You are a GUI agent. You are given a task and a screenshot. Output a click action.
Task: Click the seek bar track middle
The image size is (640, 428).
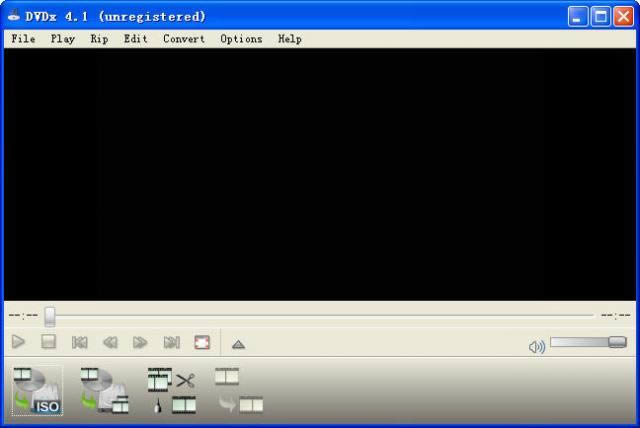point(321,315)
